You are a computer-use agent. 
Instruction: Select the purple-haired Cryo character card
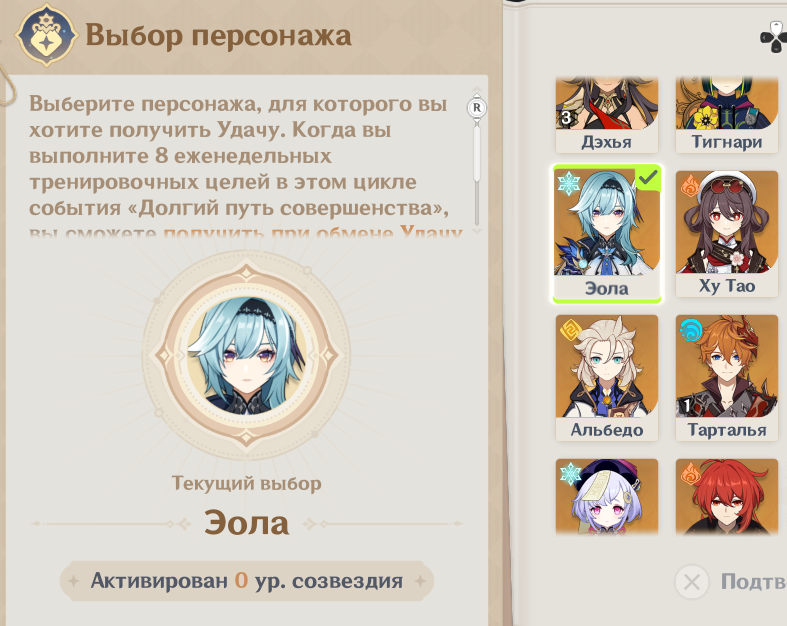pyautogui.click(x=606, y=496)
